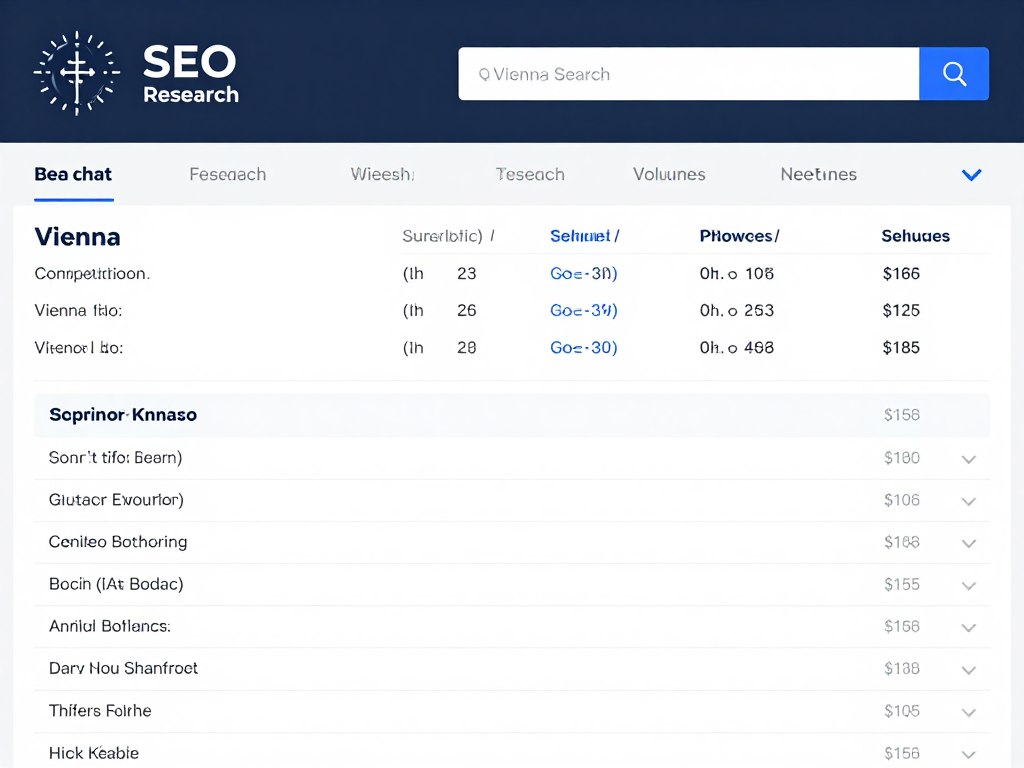Expand the Bocin (IAt Bodac) row chevron
This screenshot has height=768, width=1024.
click(968, 586)
